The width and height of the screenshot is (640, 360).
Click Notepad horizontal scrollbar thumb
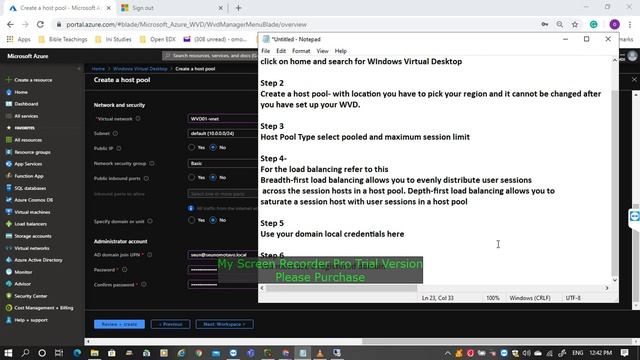coord(341,288)
